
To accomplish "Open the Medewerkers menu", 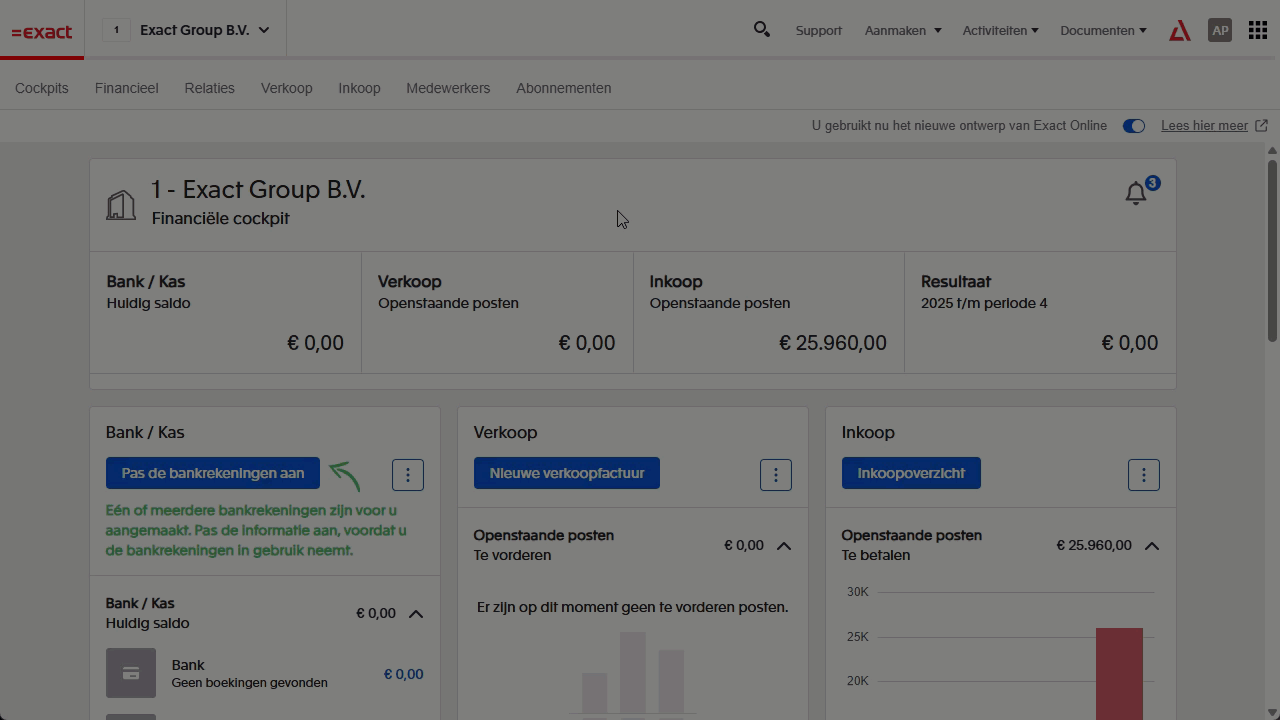I will (x=448, y=88).
